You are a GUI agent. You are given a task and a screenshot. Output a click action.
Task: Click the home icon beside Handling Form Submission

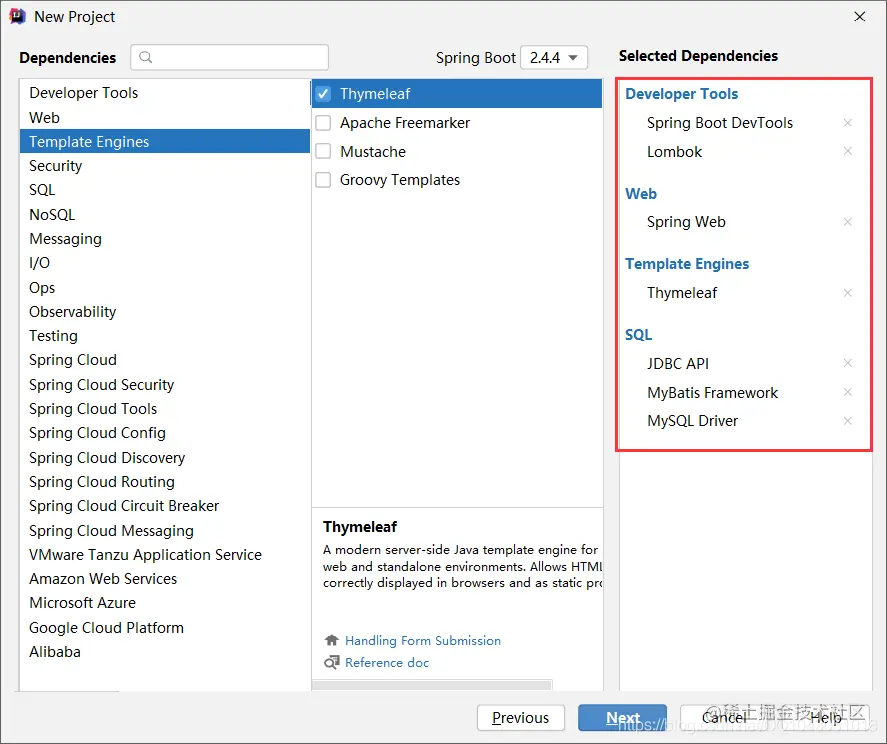coord(331,640)
